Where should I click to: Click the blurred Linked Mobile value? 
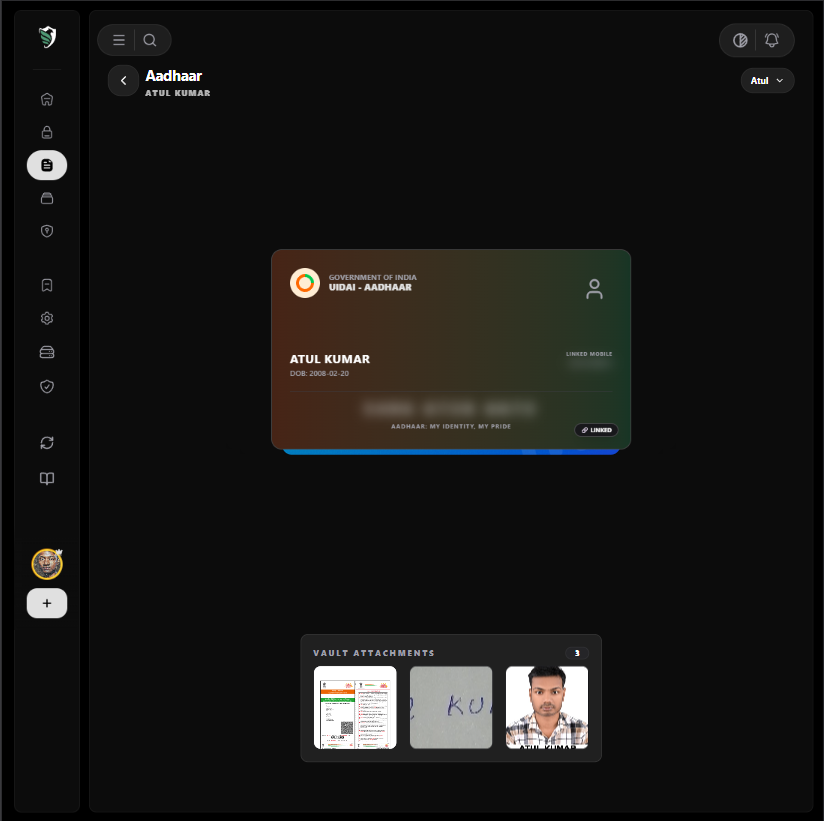(589, 364)
